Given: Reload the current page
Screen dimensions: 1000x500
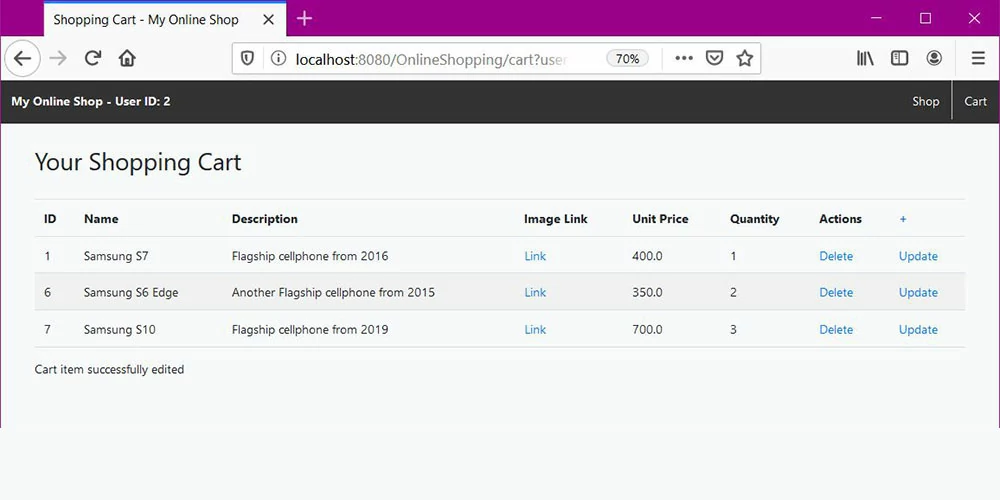Looking at the screenshot, I should point(93,59).
